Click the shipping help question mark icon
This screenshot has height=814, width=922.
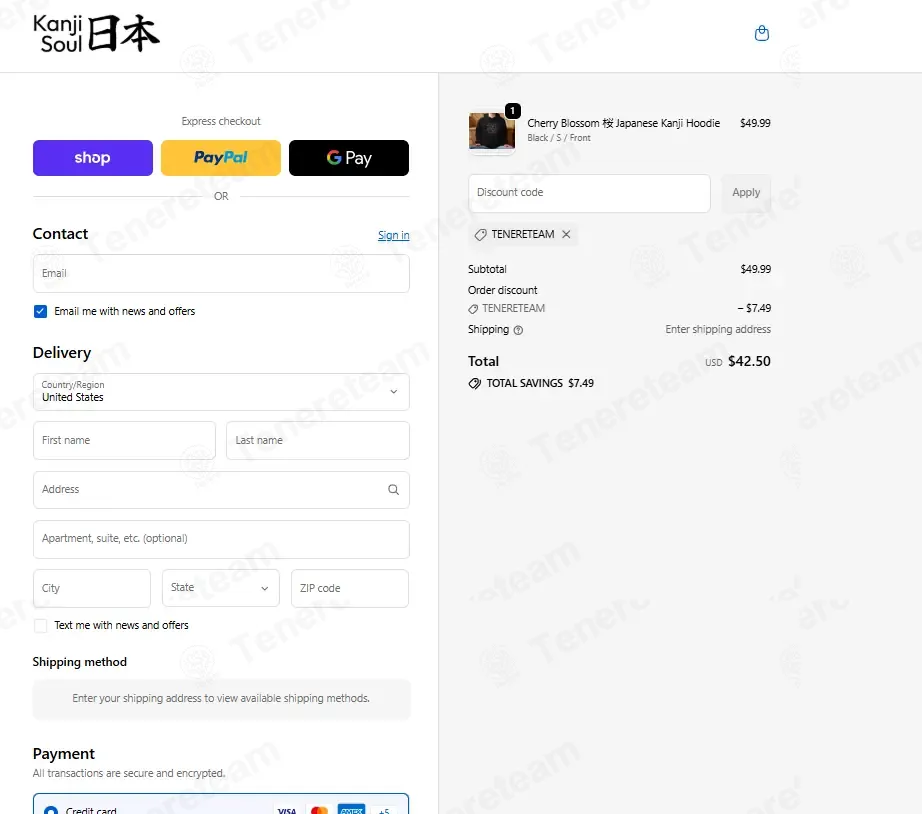[x=518, y=330]
